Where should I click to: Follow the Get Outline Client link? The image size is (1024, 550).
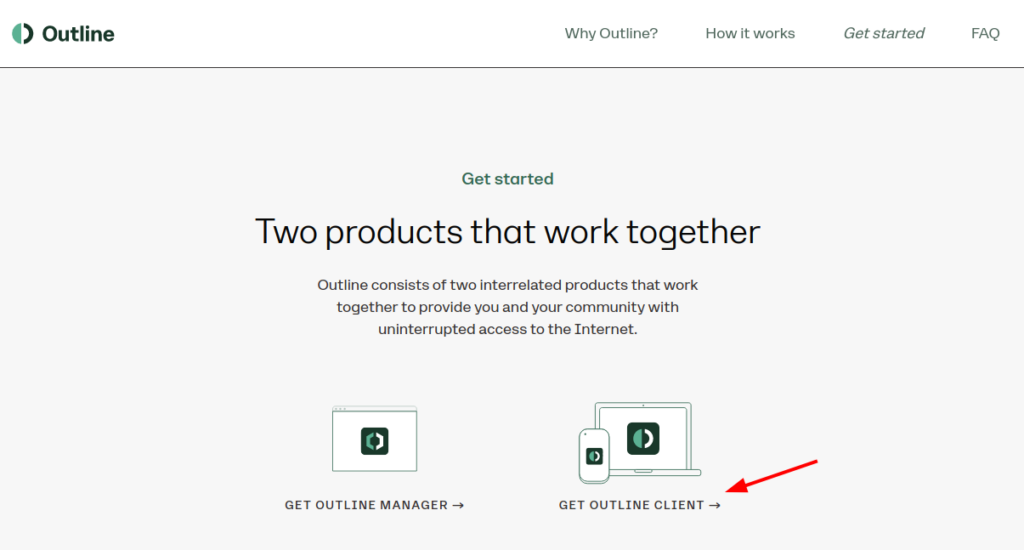tap(639, 505)
